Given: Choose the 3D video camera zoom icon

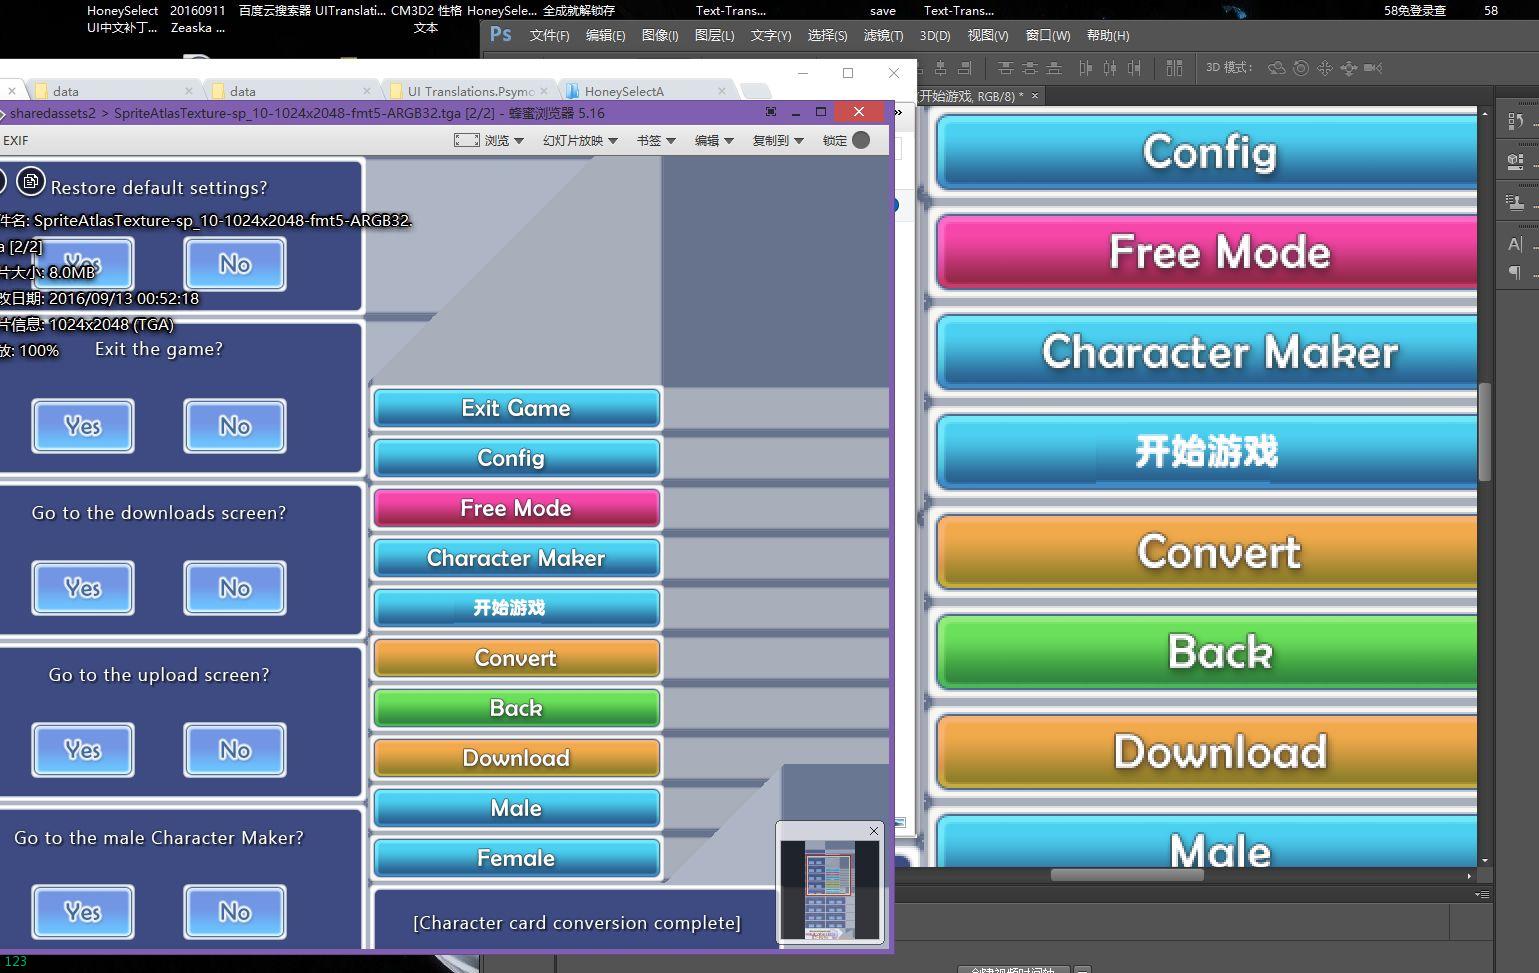Looking at the screenshot, I should 1373,68.
